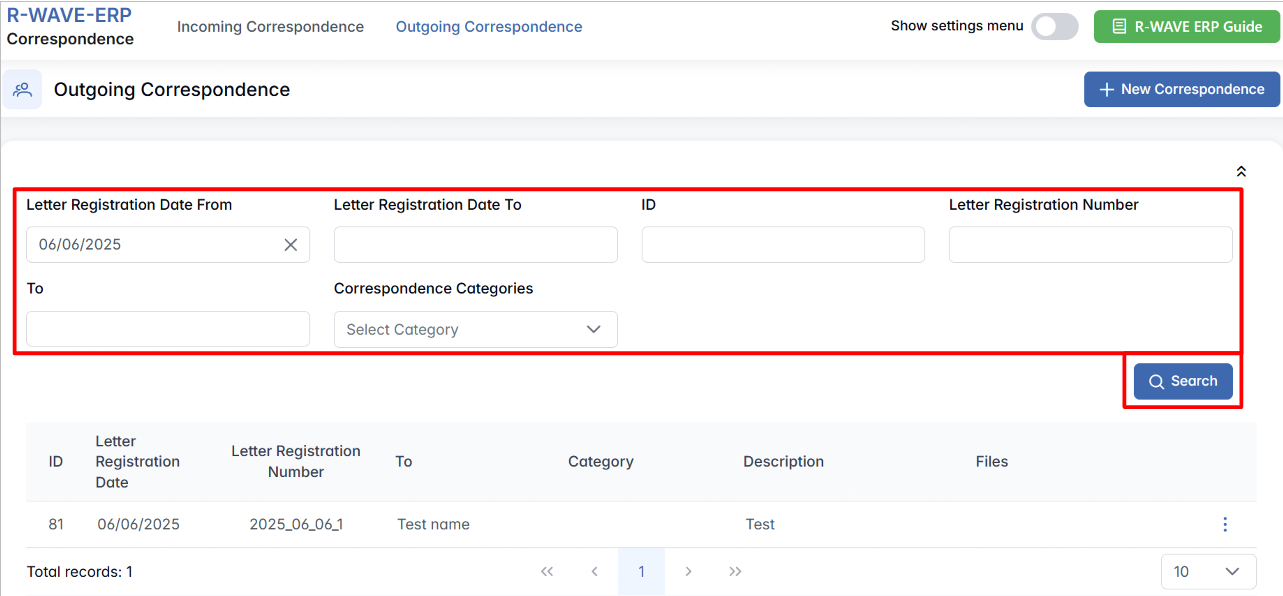Open the page size dropdown showing 10
This screenshot has height=596, width=1283.
pos(1208,572)
